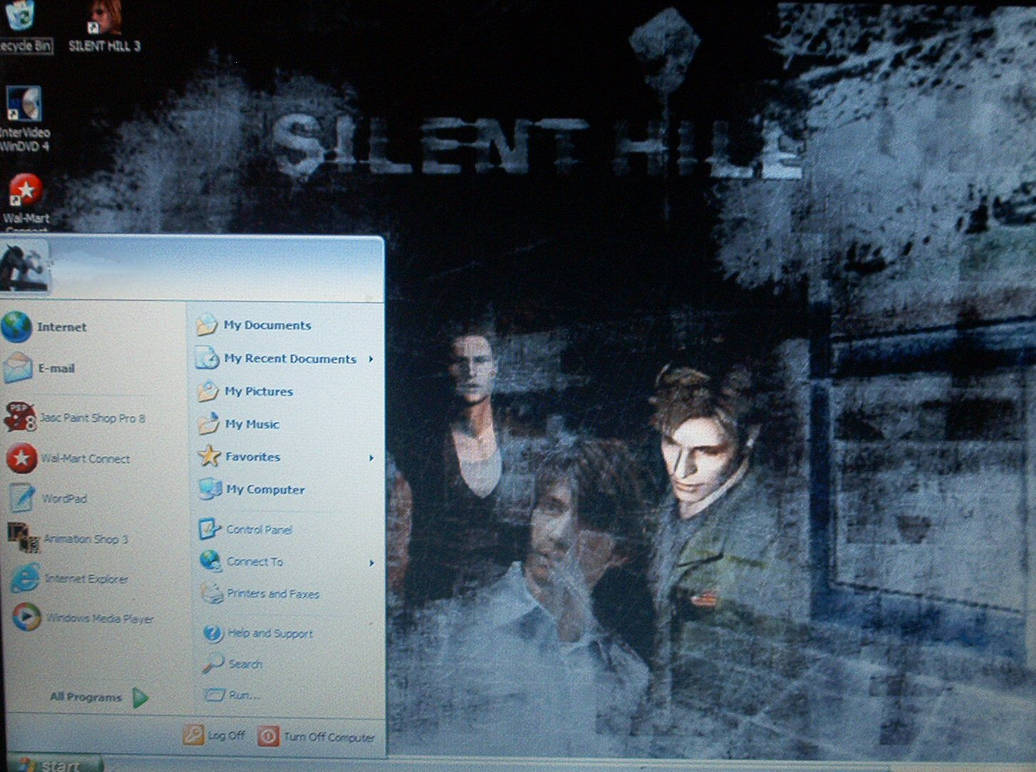The image size is (1036, 772).
Task: Launch the SILENT HILL 3 desktop shortcut
Action: tap(104, 26)
